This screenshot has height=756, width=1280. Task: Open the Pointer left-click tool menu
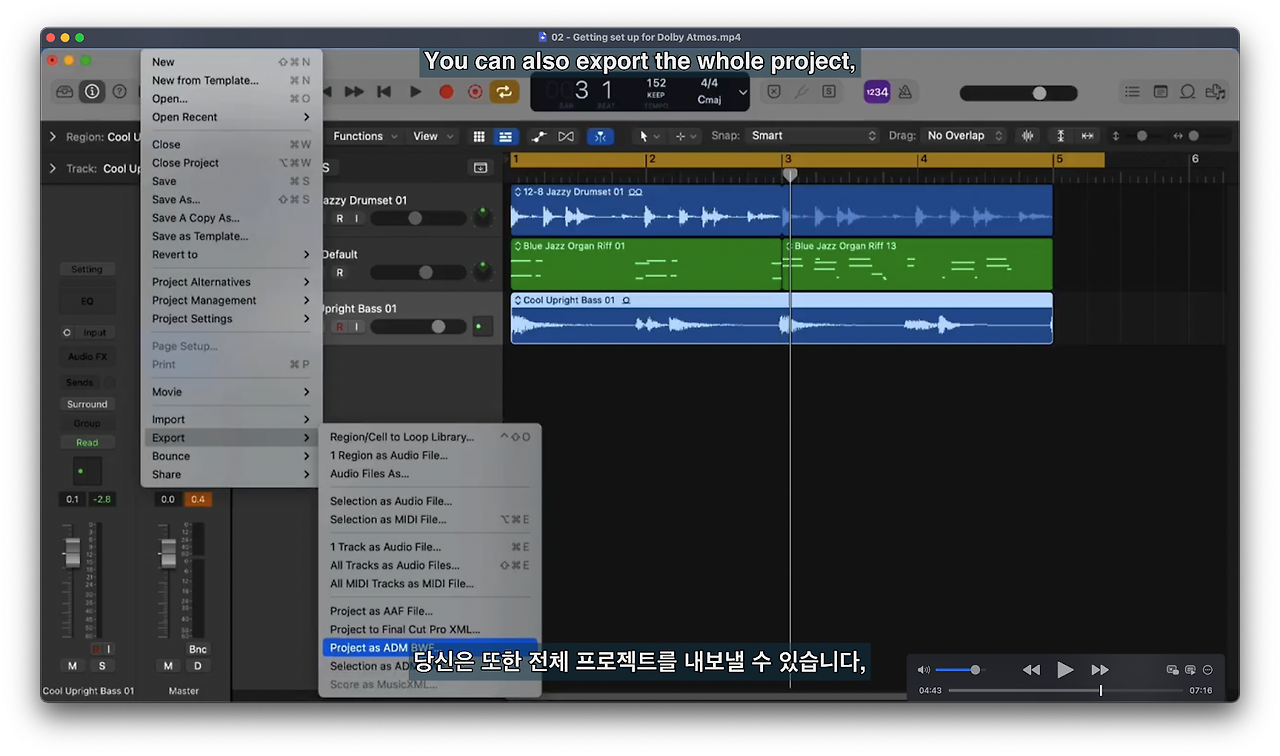(x=648, y=136)
